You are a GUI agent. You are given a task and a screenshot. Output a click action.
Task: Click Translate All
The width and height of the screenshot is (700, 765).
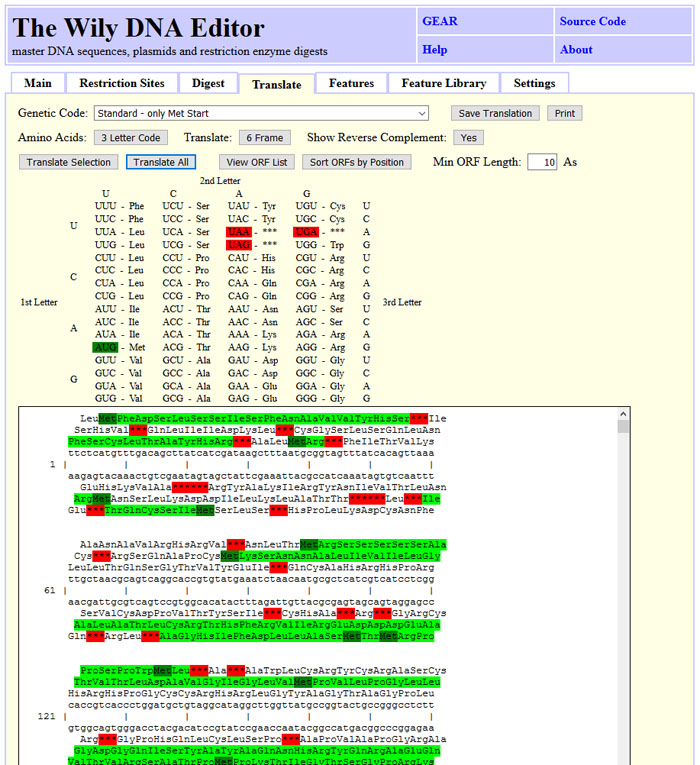(x=161, y=162)
